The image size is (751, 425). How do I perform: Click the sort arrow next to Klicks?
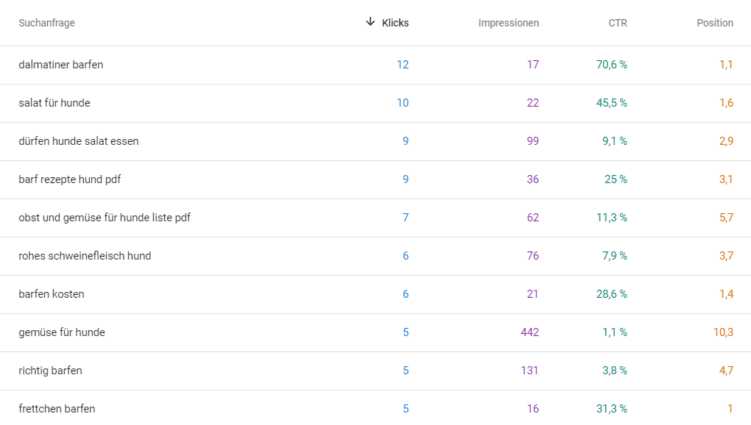click(x=370, y=22)
